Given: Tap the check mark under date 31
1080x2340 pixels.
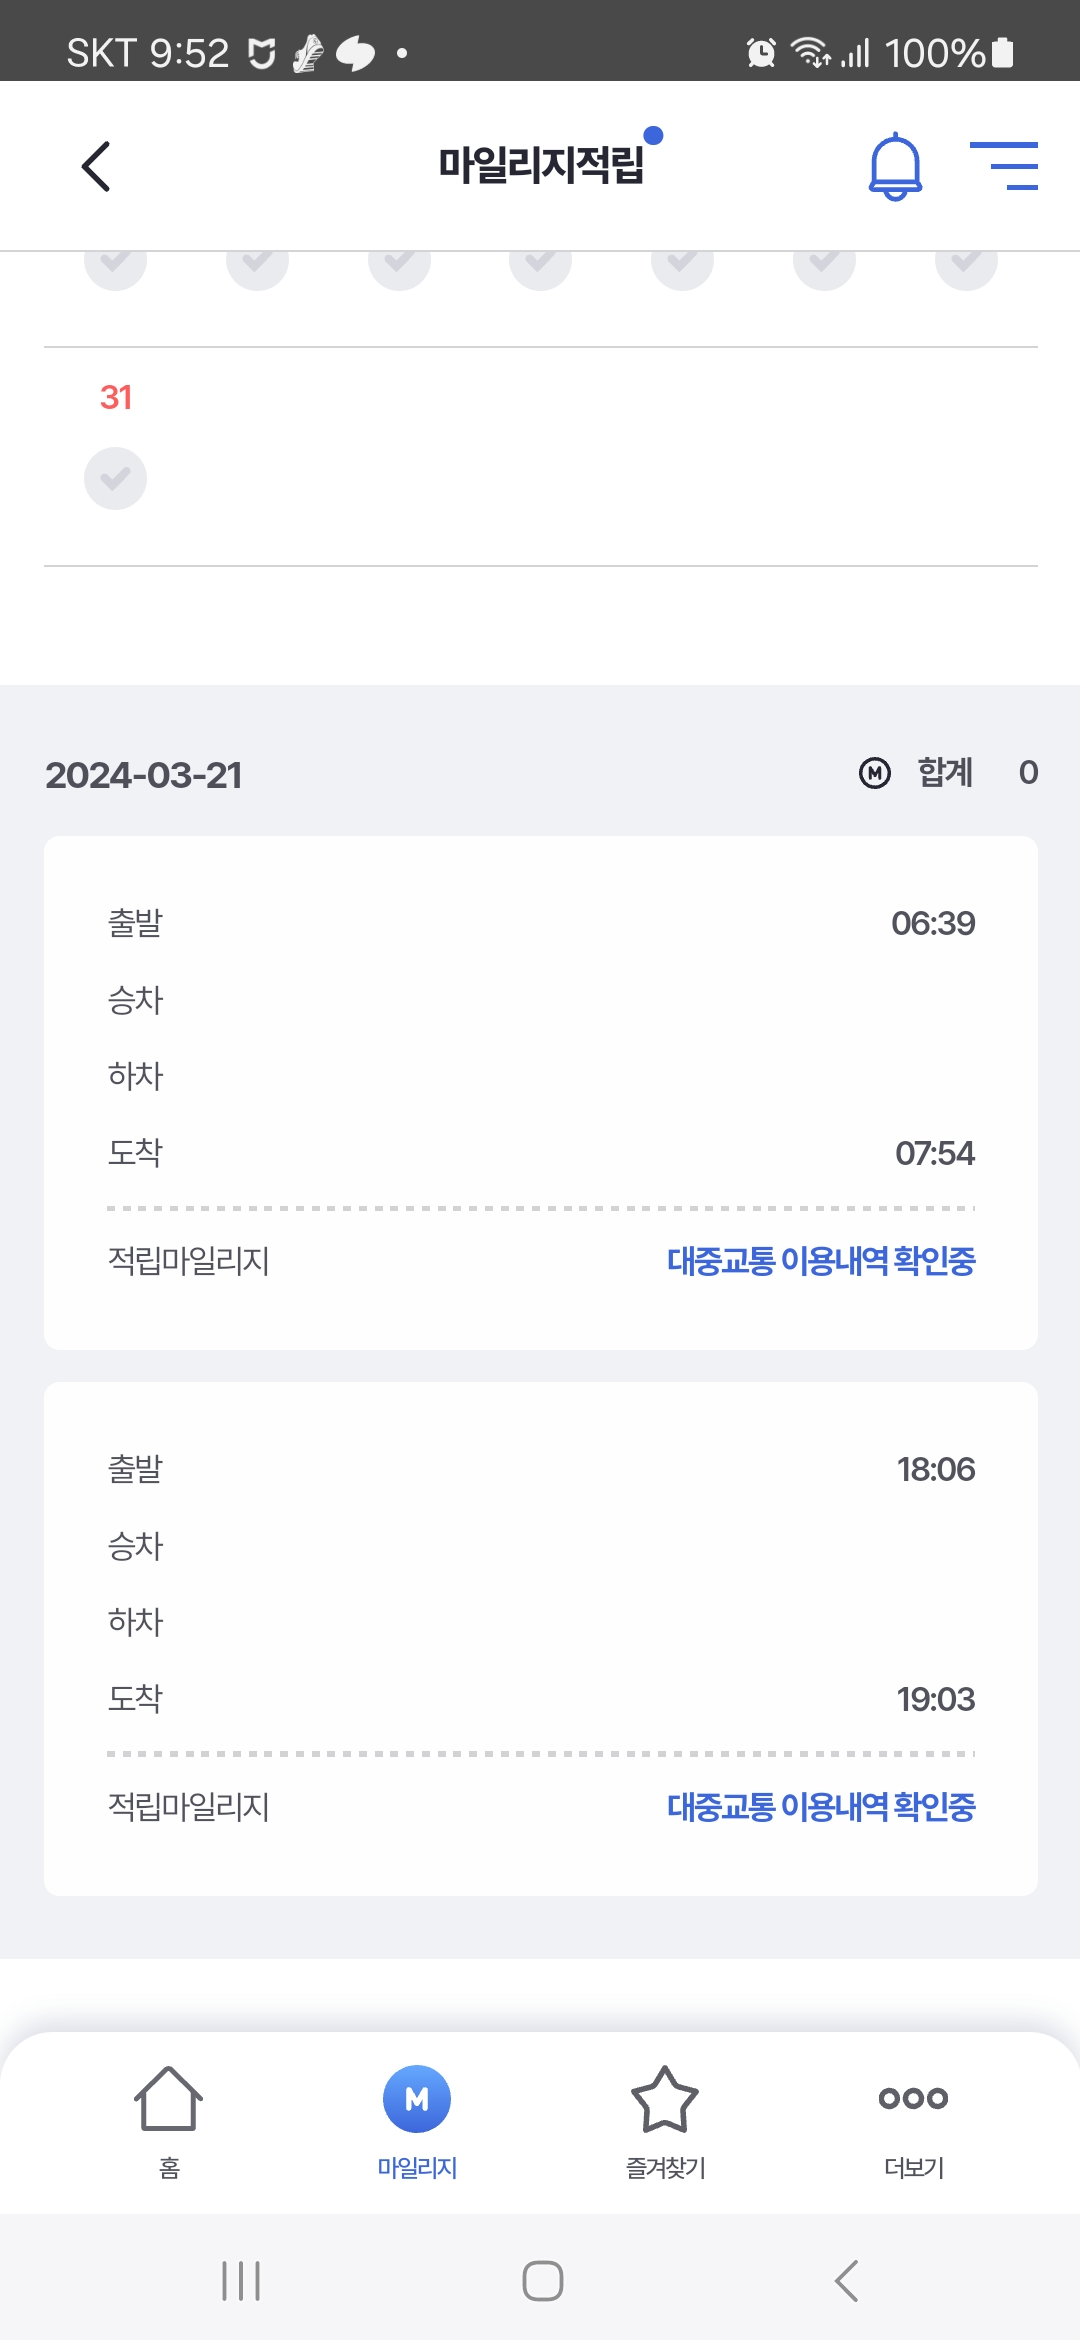Looking at the screenshot, I should (116, 479).
